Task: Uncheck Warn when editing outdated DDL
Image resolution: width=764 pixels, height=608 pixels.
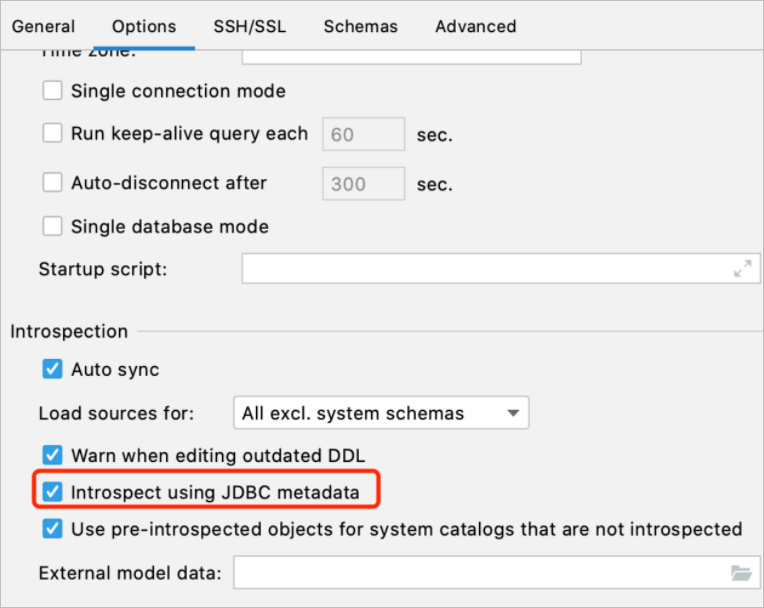Action: pyautogui.click(x=53, y=456)
